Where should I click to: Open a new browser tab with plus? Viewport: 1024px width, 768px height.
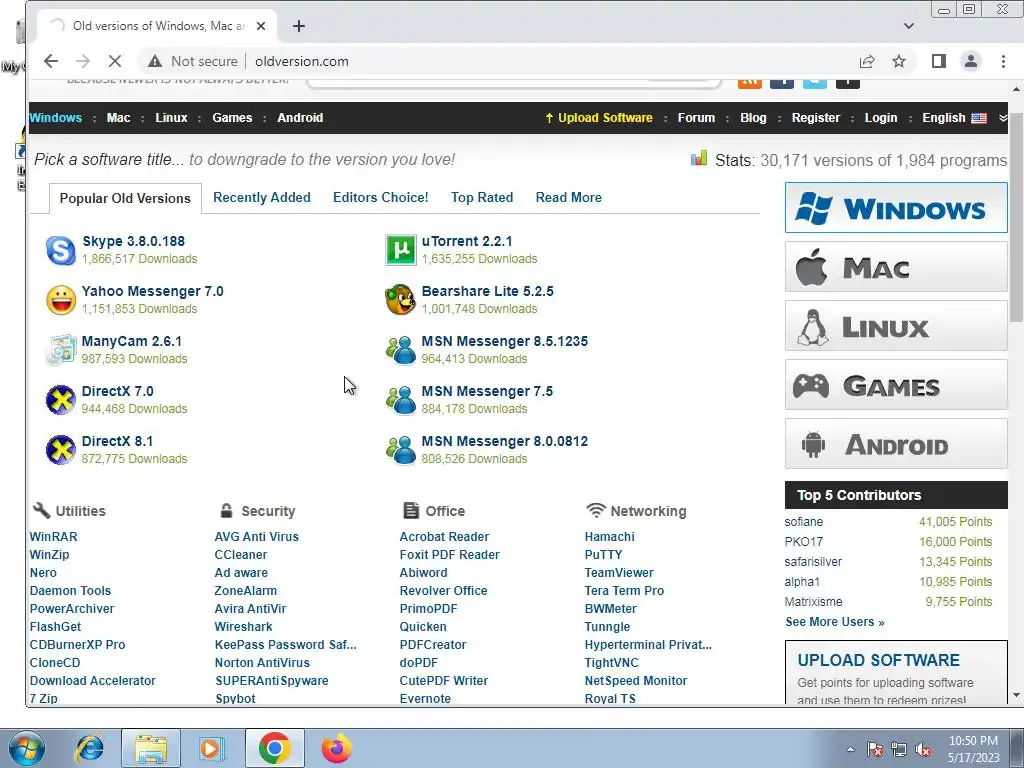[298, 26]
